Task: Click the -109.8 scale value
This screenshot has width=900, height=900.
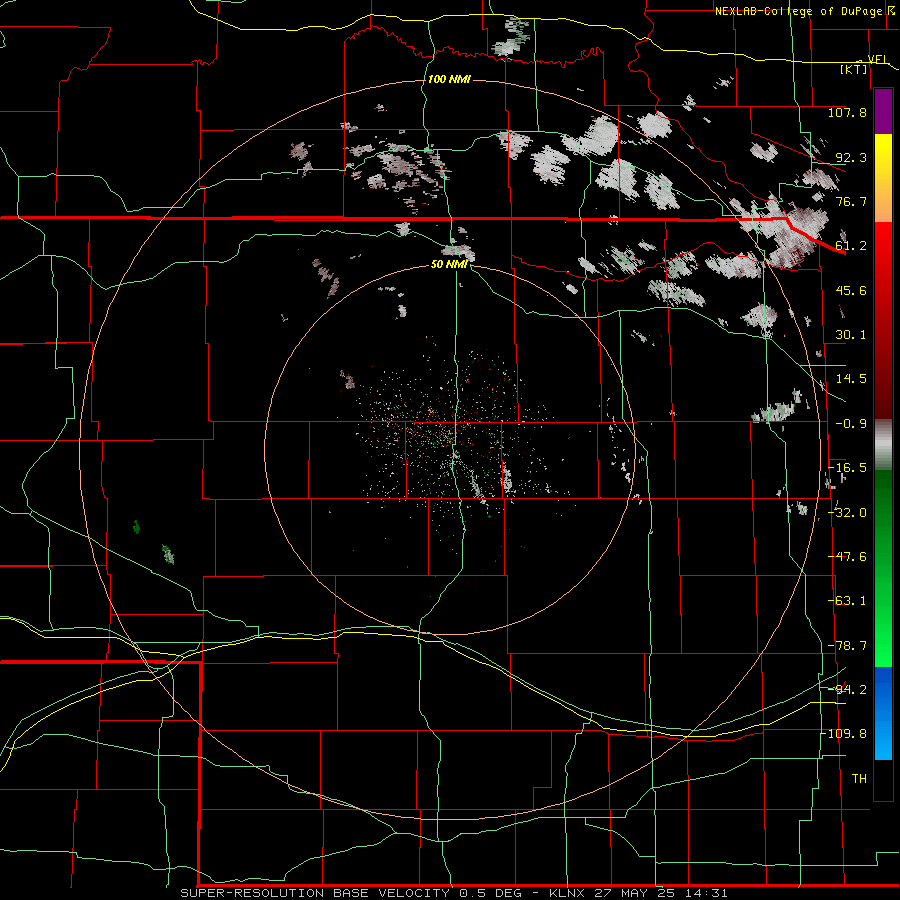Action: [845, 734]
